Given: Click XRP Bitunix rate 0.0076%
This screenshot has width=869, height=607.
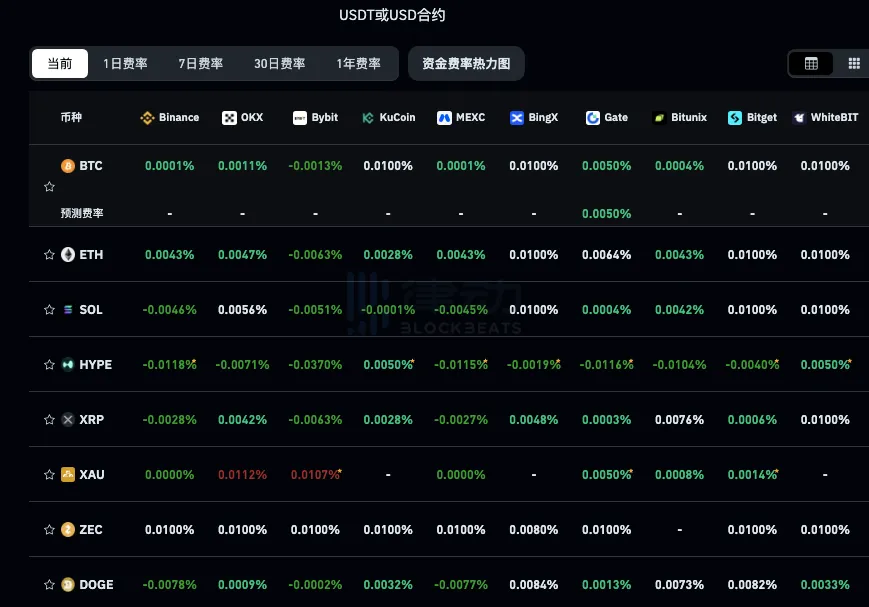Looking at the screenshot, I should 679,419.
